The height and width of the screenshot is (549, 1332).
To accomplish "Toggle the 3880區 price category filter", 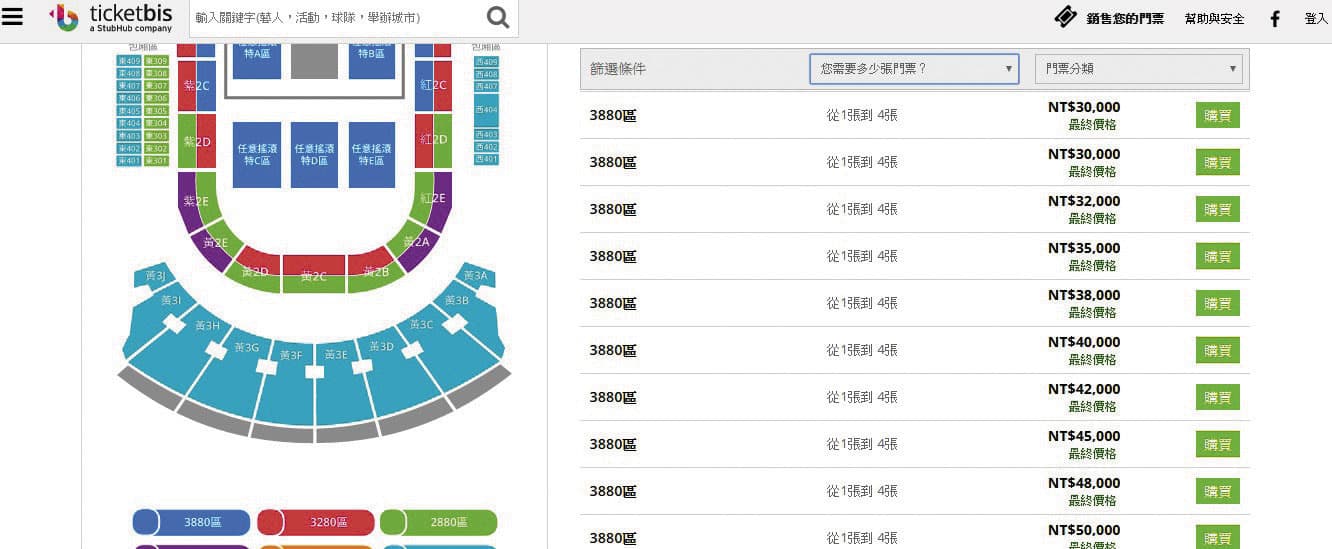I will [x=191, y=522].
